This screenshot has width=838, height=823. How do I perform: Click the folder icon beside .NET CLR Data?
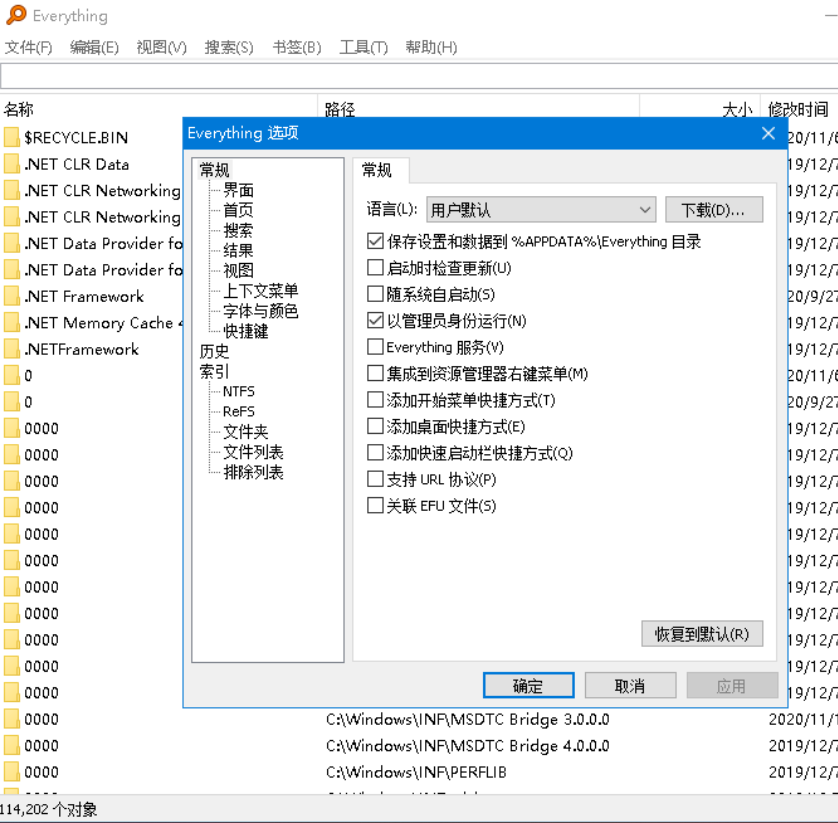click(x=12, y=164)
